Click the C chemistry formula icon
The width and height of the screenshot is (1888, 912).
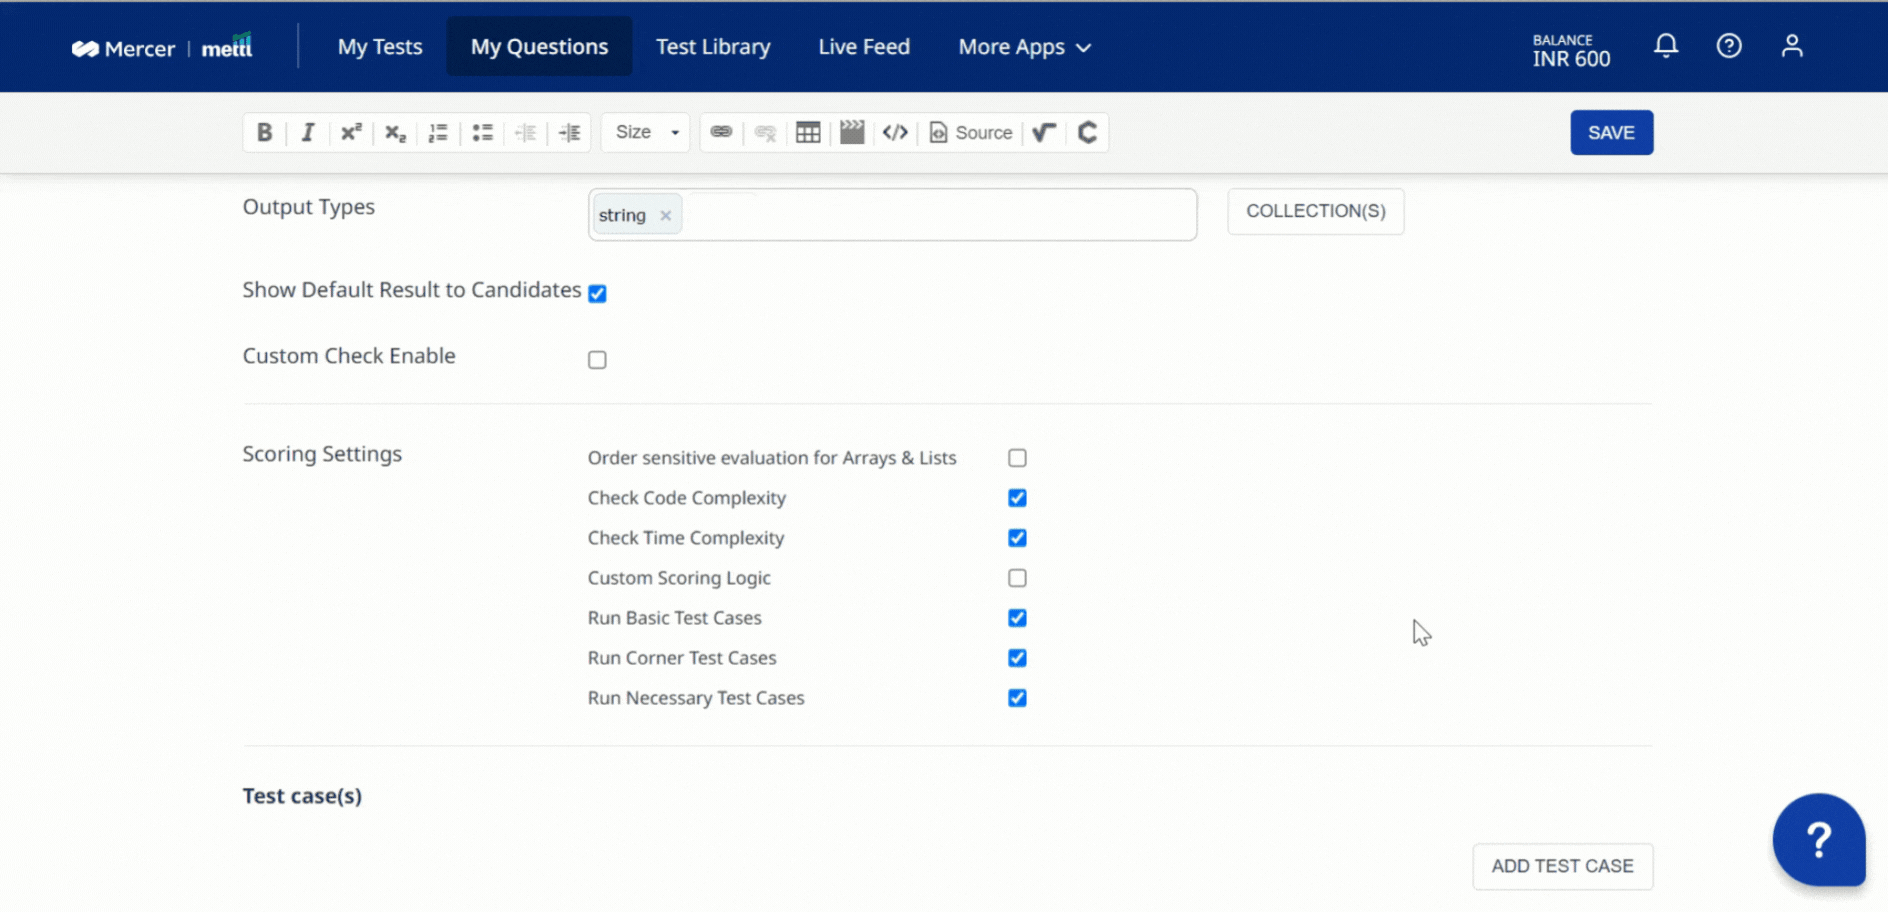[1088, 132]
